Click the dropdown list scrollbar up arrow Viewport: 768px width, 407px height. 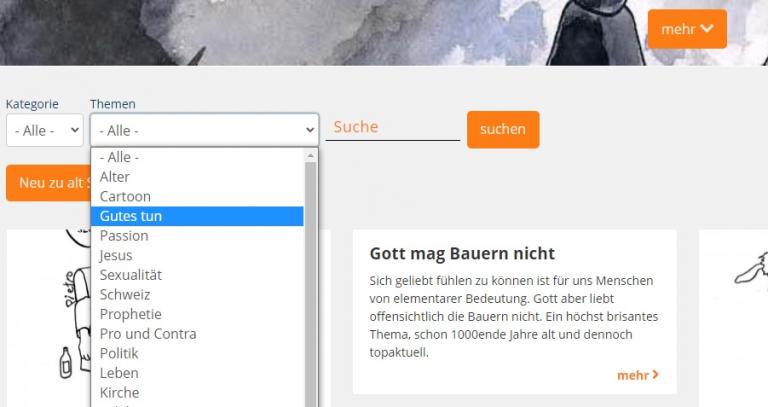tap(311, 156)
